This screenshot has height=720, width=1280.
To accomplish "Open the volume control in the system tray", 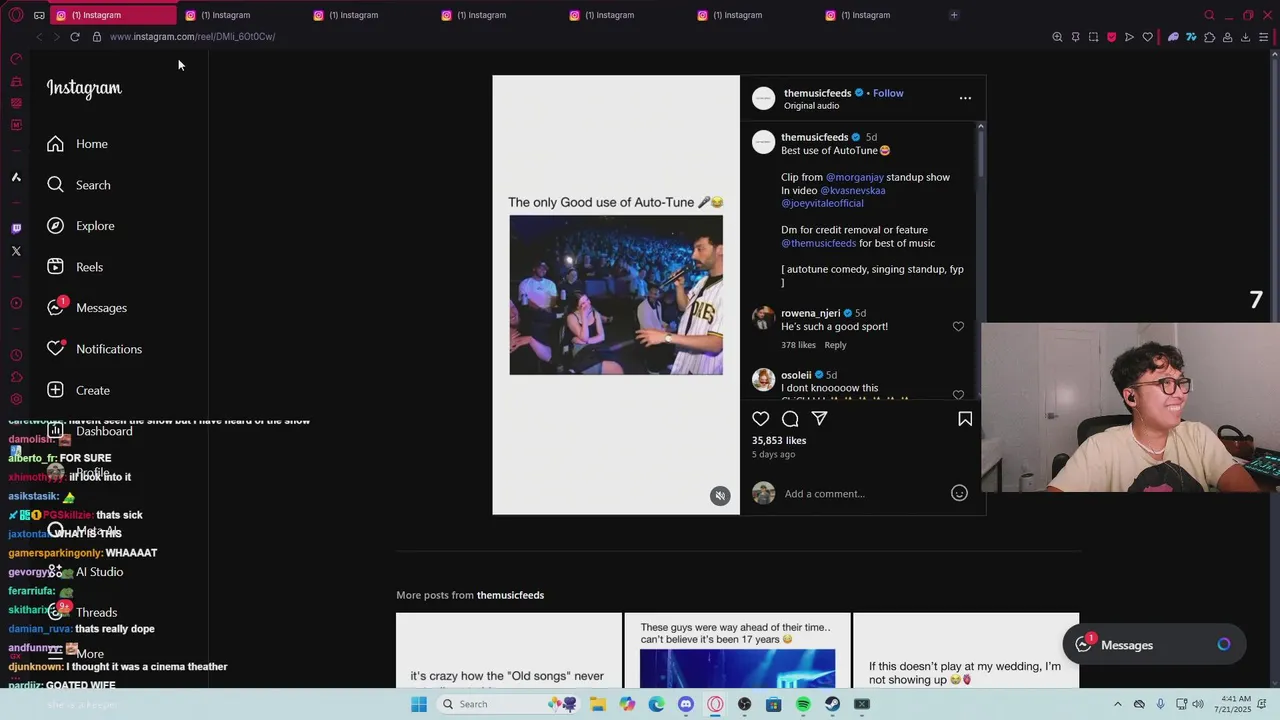I will (1198, 704).
